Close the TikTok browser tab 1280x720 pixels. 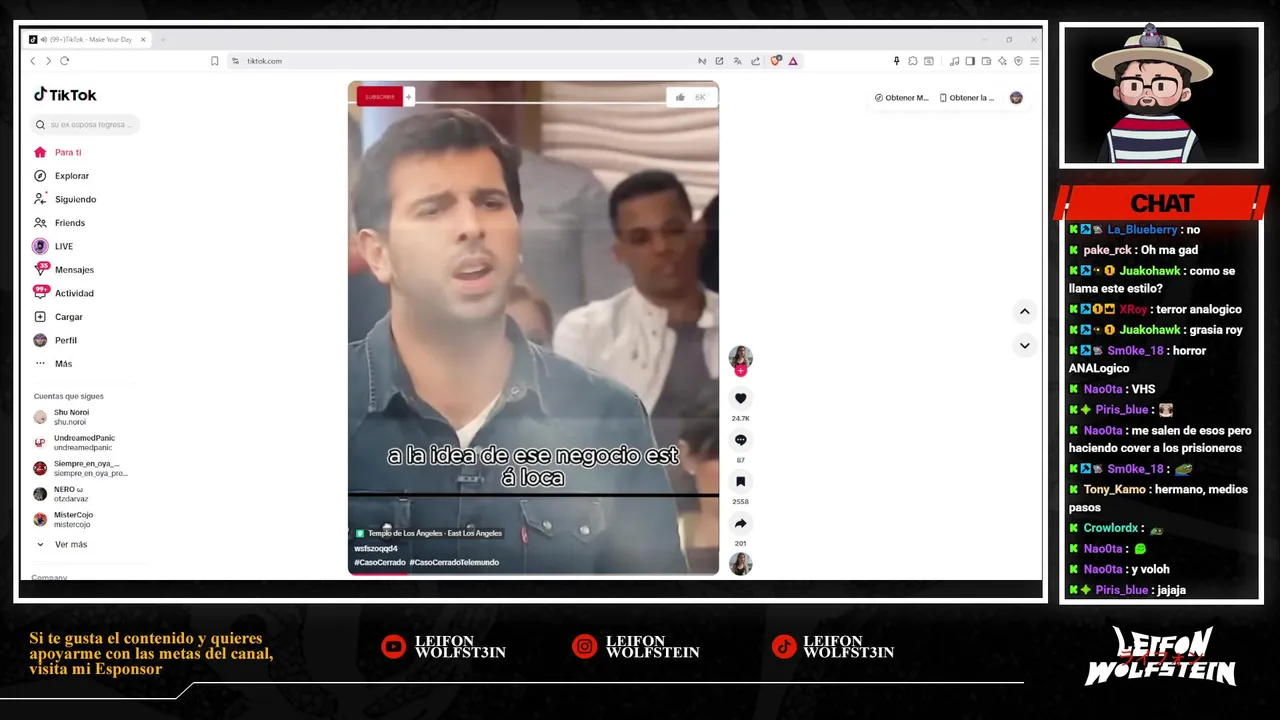(143, 40)
